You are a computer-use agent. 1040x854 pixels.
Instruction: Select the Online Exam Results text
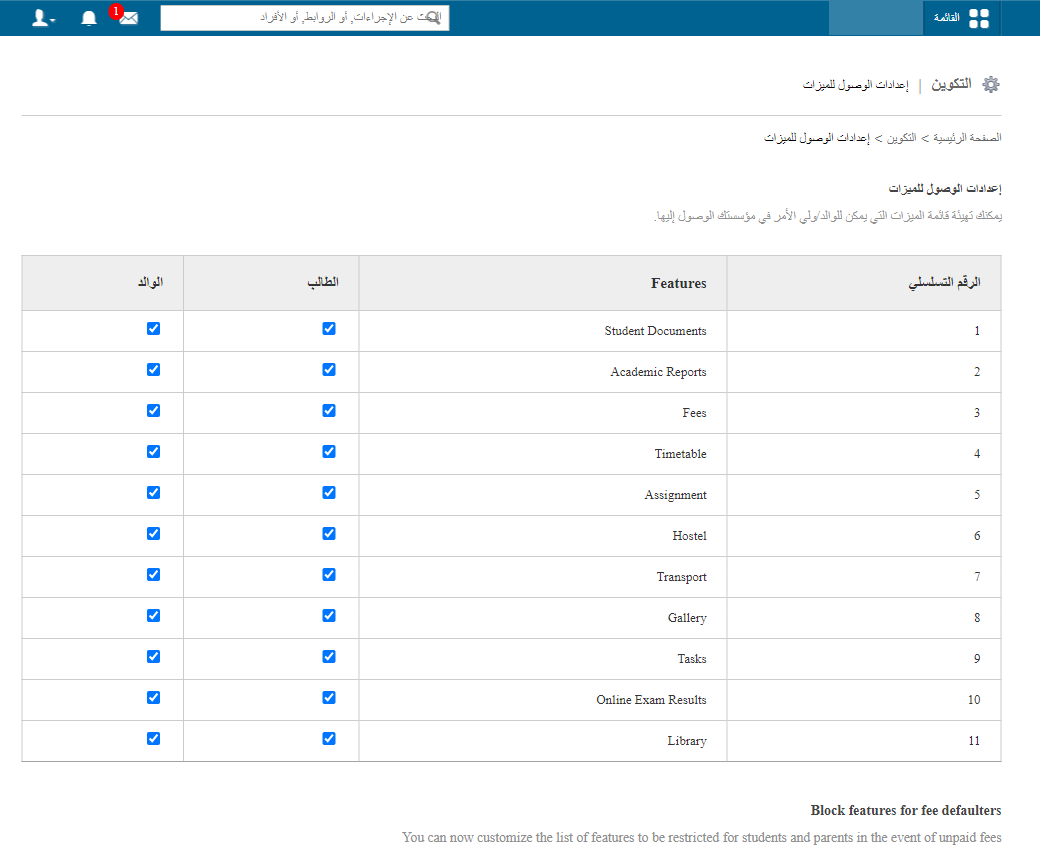point(651,700)
